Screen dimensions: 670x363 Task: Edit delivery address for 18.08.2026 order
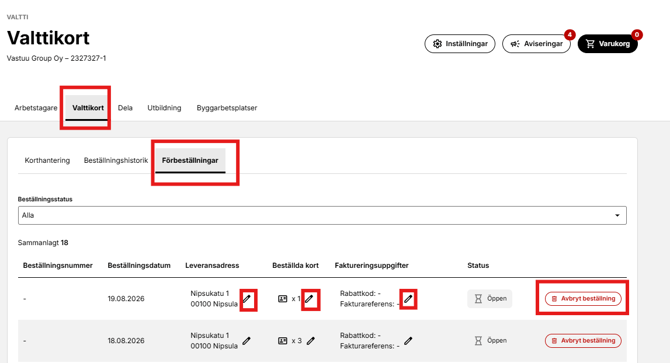(x=247, y=340)
